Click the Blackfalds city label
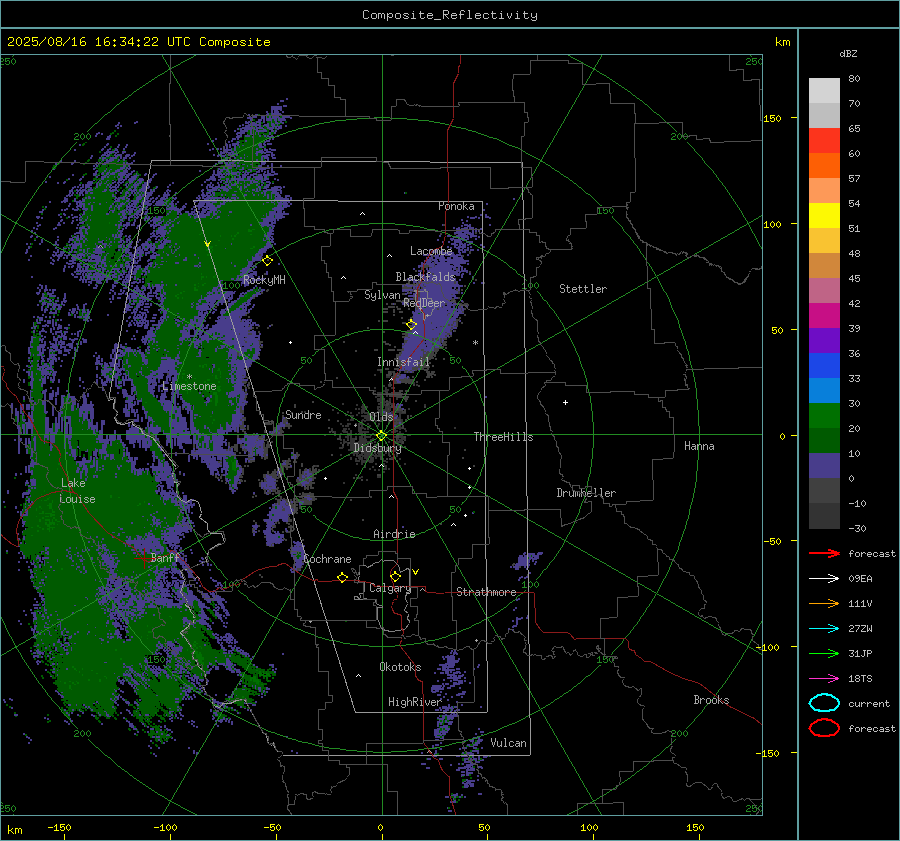The image size is (900, 841). coord(425,277)
